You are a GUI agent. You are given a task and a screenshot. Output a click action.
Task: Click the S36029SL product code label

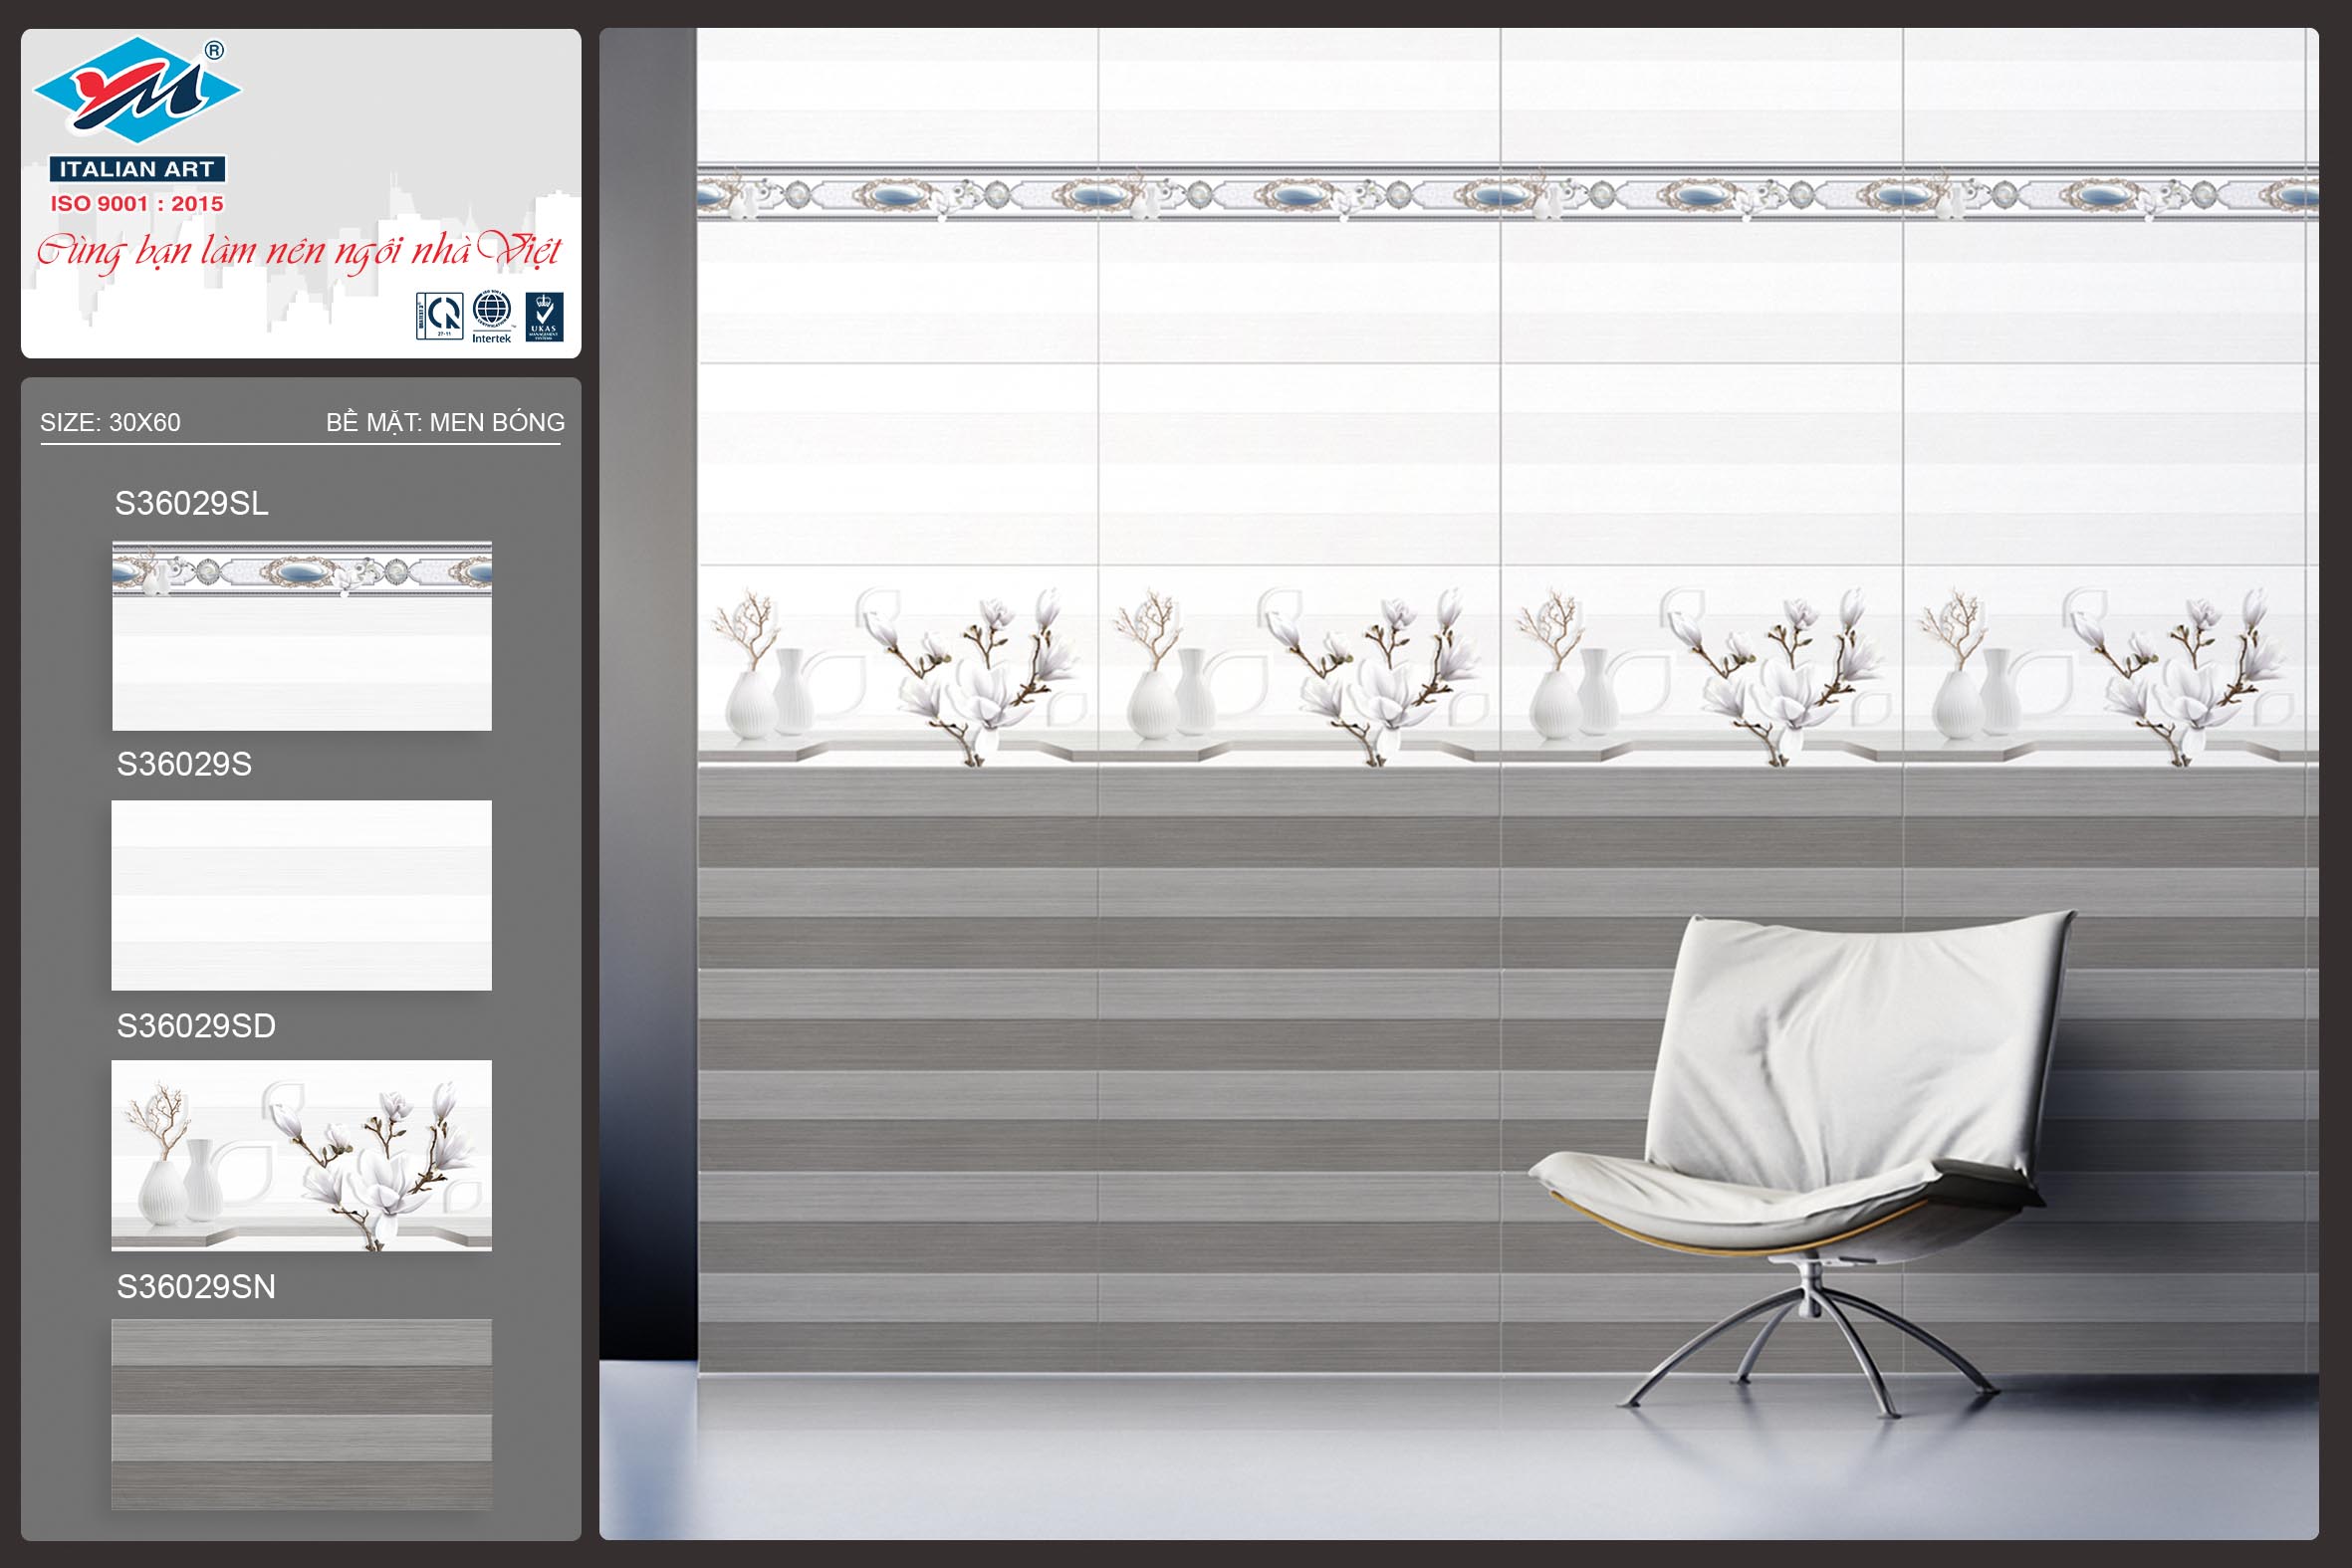click(191, 503)
